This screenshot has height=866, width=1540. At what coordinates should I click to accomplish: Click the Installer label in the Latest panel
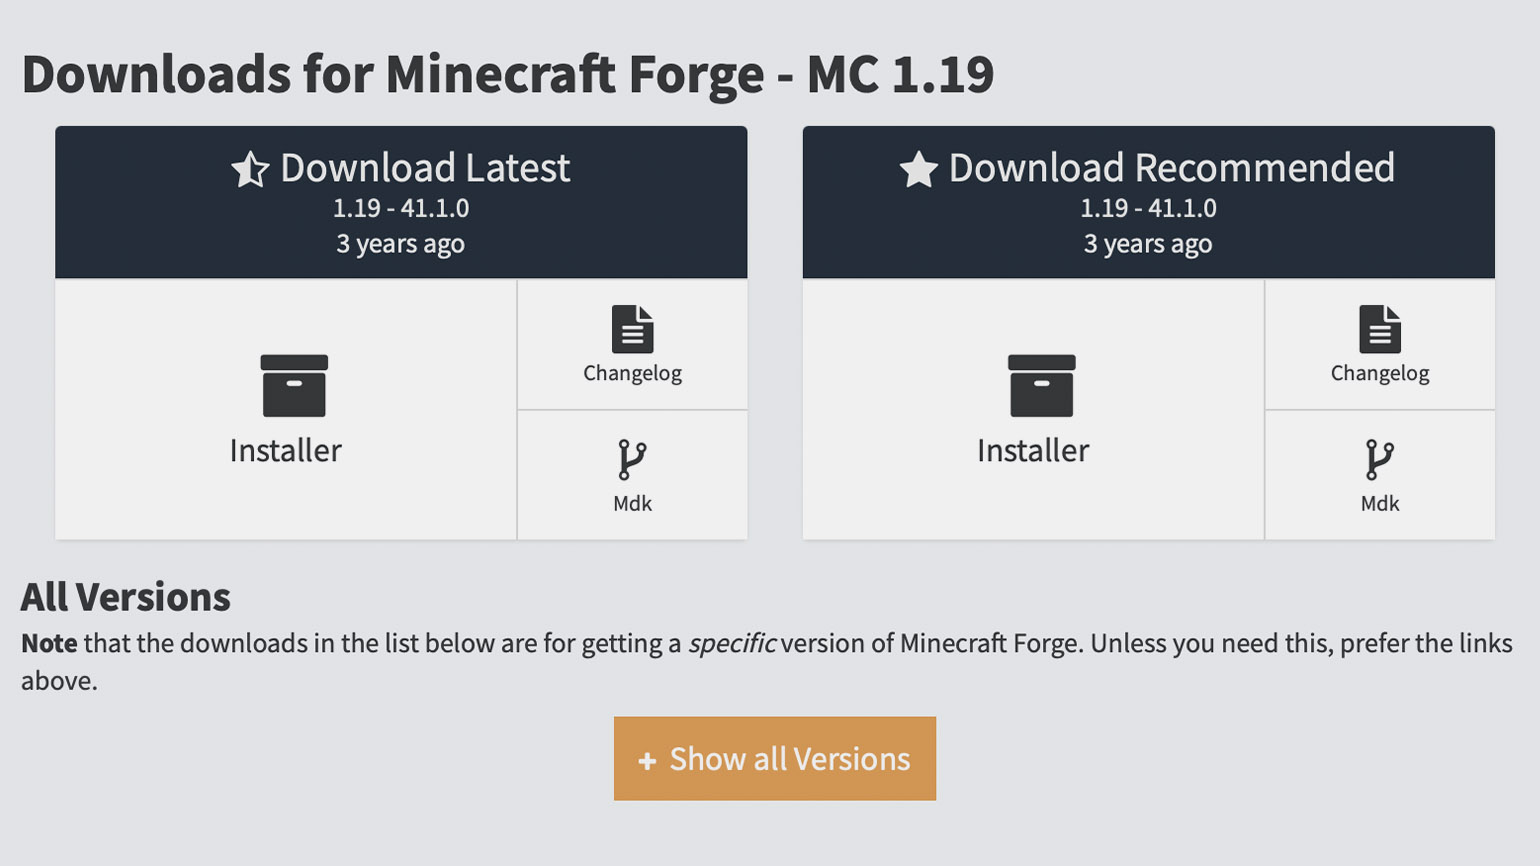coord(286,450)
